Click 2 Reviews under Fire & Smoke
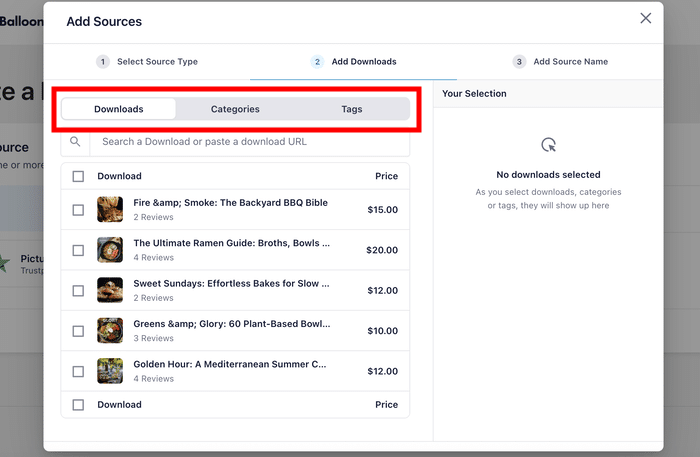The height and width of the screenshot is (457, 700). (x=153, y=217)
